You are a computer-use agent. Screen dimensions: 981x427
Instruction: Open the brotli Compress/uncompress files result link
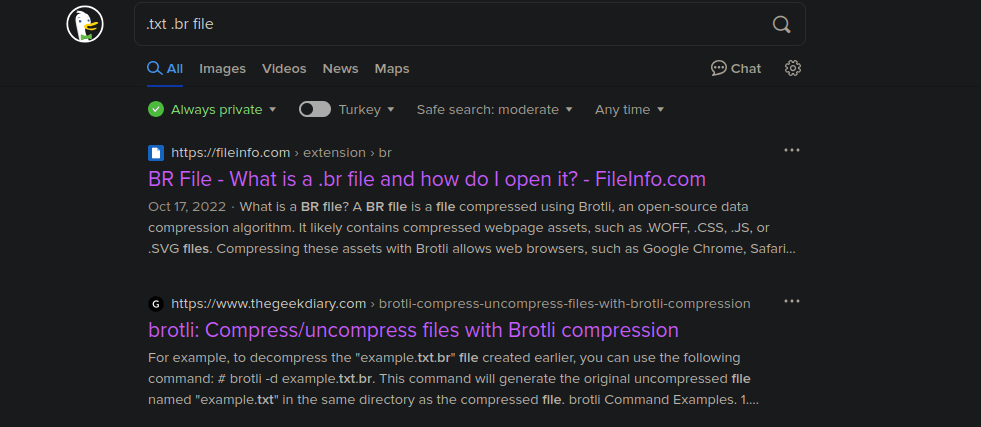point(413,330)
